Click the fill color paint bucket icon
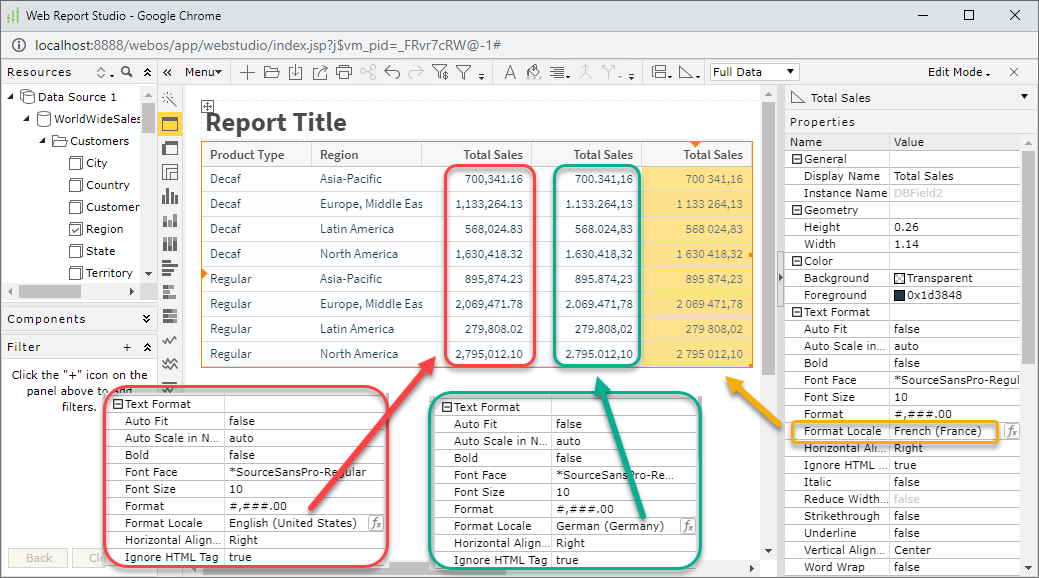This screenshot has height=578, width=1039. point(533,72)
